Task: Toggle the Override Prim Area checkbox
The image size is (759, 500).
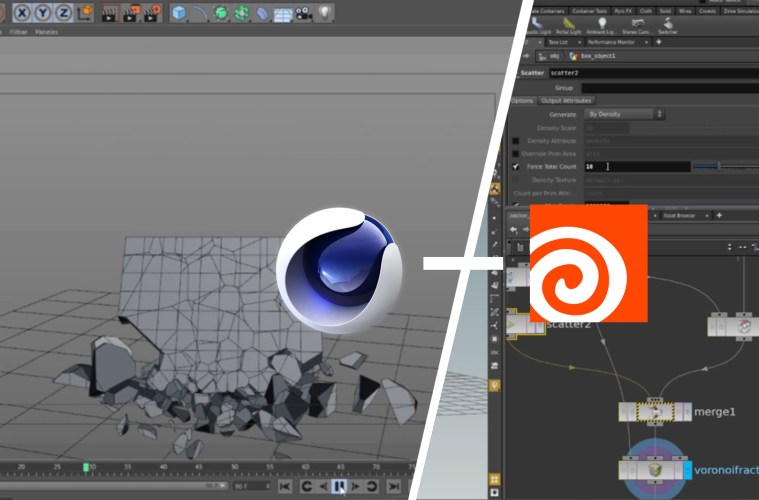Action: [x=516, y=154]
